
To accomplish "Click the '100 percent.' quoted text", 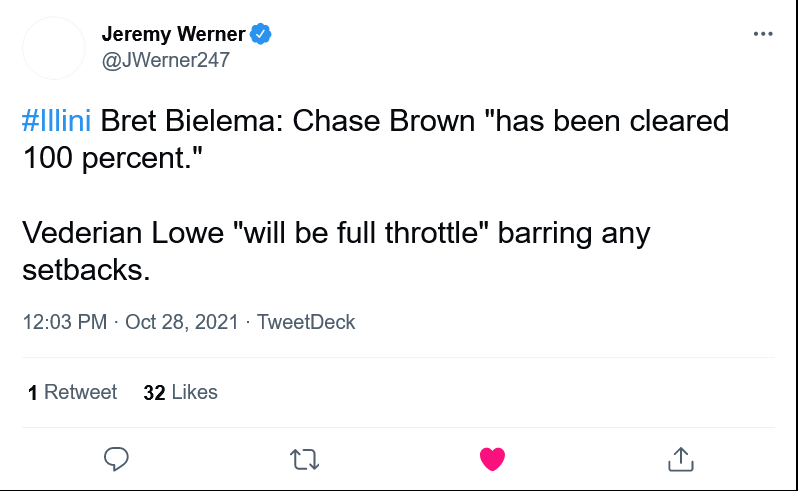I will pos(108,158).
